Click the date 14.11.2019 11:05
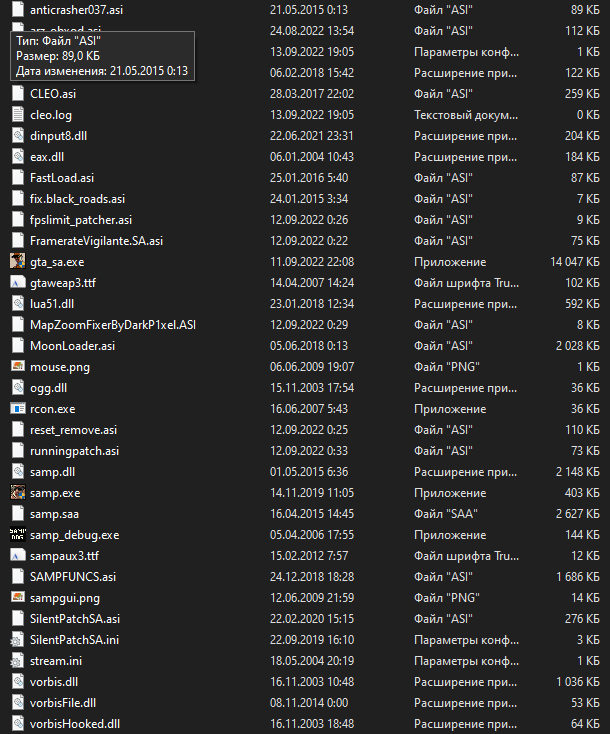This screenshot has height=734, width=610. coord(312,492)
